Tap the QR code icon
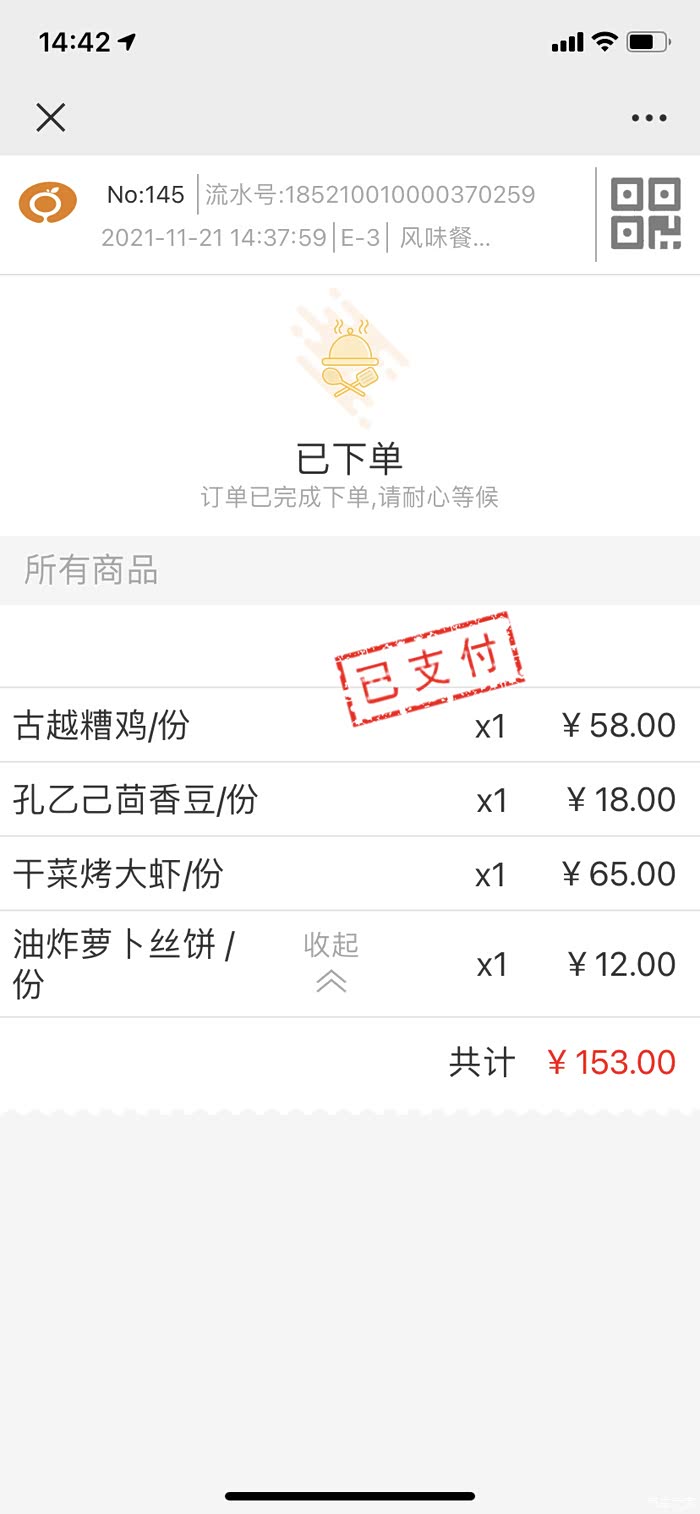This screenshot has width=700, height=1514. [646, 214]
